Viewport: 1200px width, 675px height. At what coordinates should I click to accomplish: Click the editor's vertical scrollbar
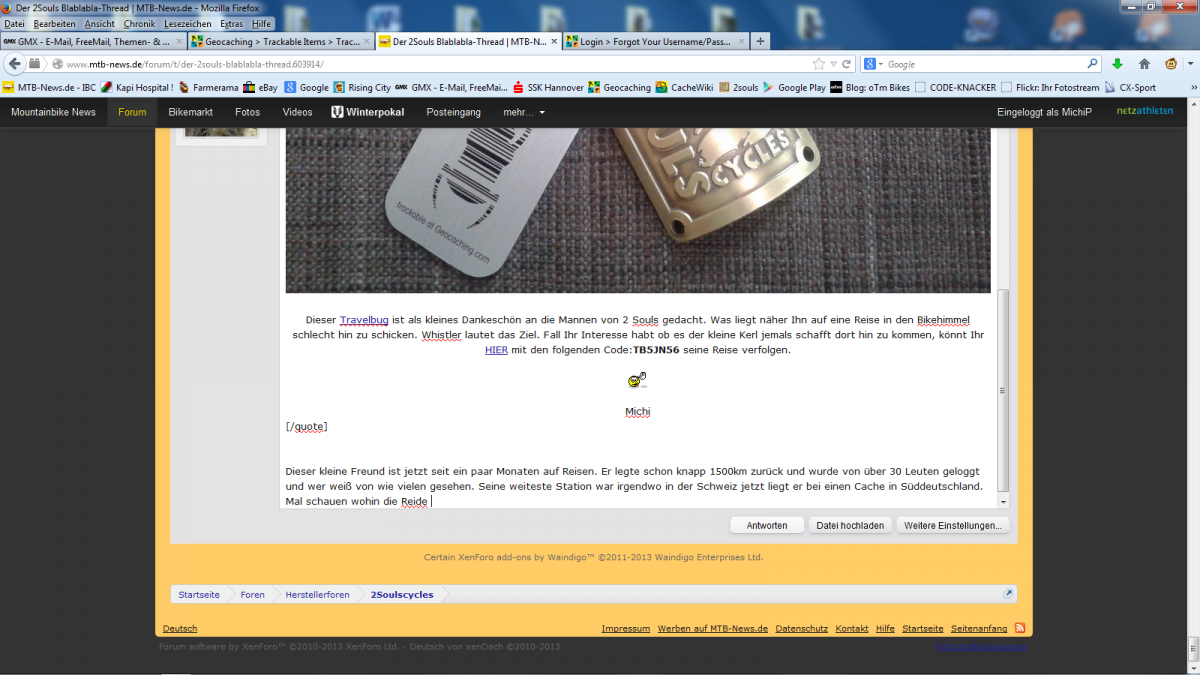click(x=1003, y=390)
